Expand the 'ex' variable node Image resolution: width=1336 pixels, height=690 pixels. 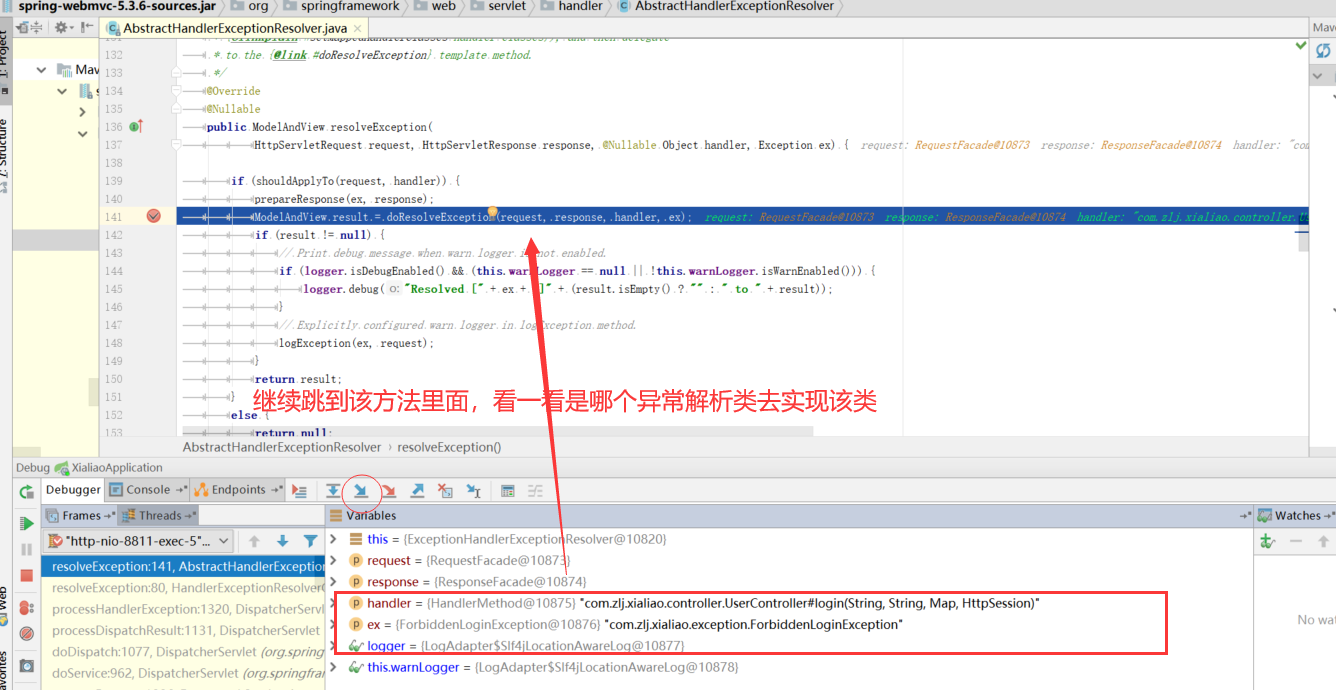click(334, 624)
